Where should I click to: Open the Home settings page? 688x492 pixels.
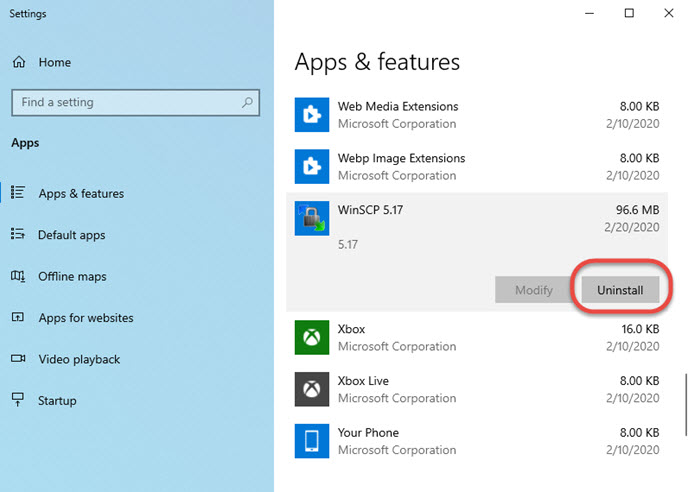pos(54,62)
